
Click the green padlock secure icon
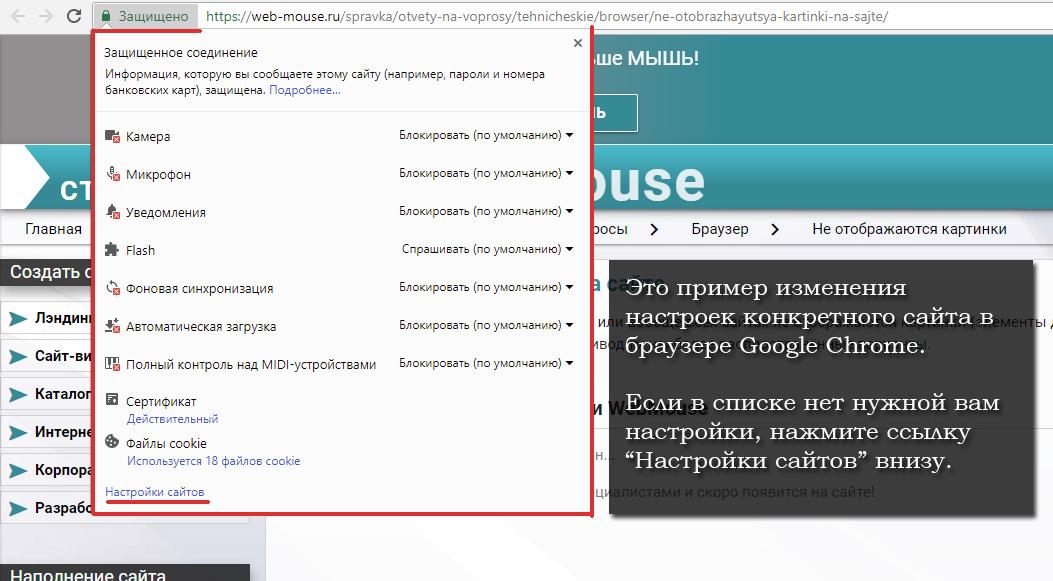[x=105, y=16]
